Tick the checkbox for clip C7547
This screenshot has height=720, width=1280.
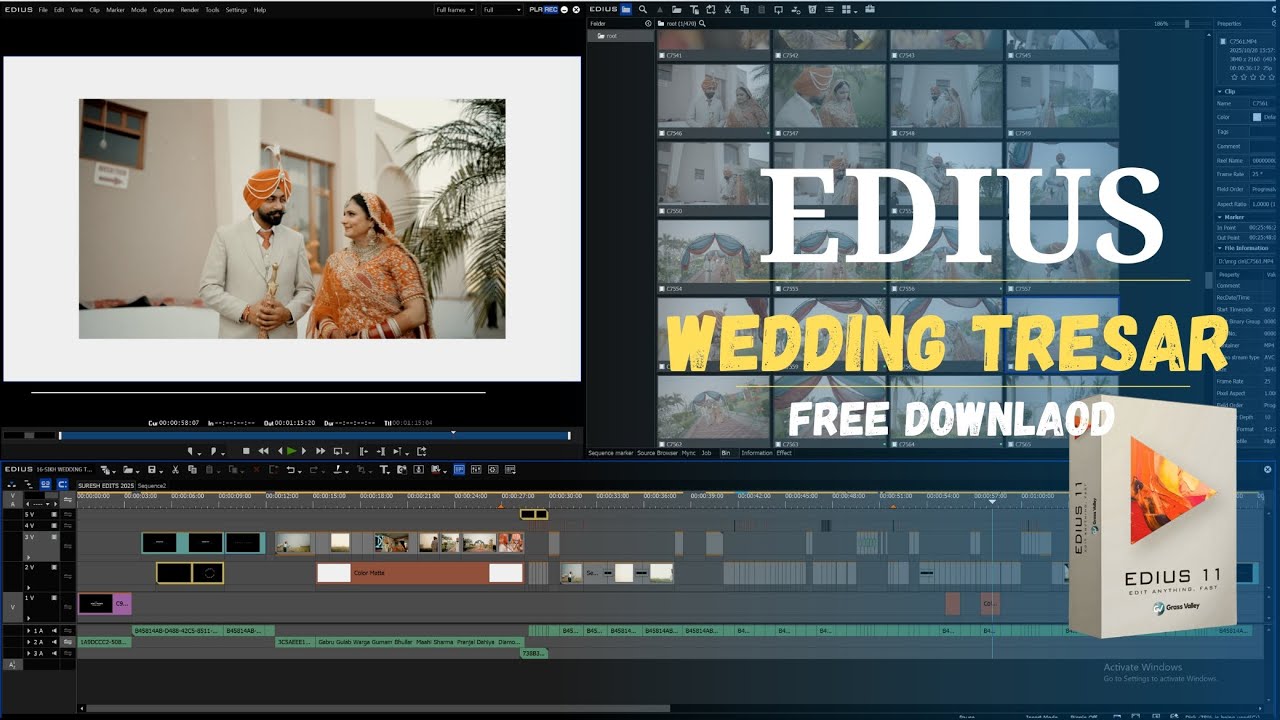click(x=778, y=133)
